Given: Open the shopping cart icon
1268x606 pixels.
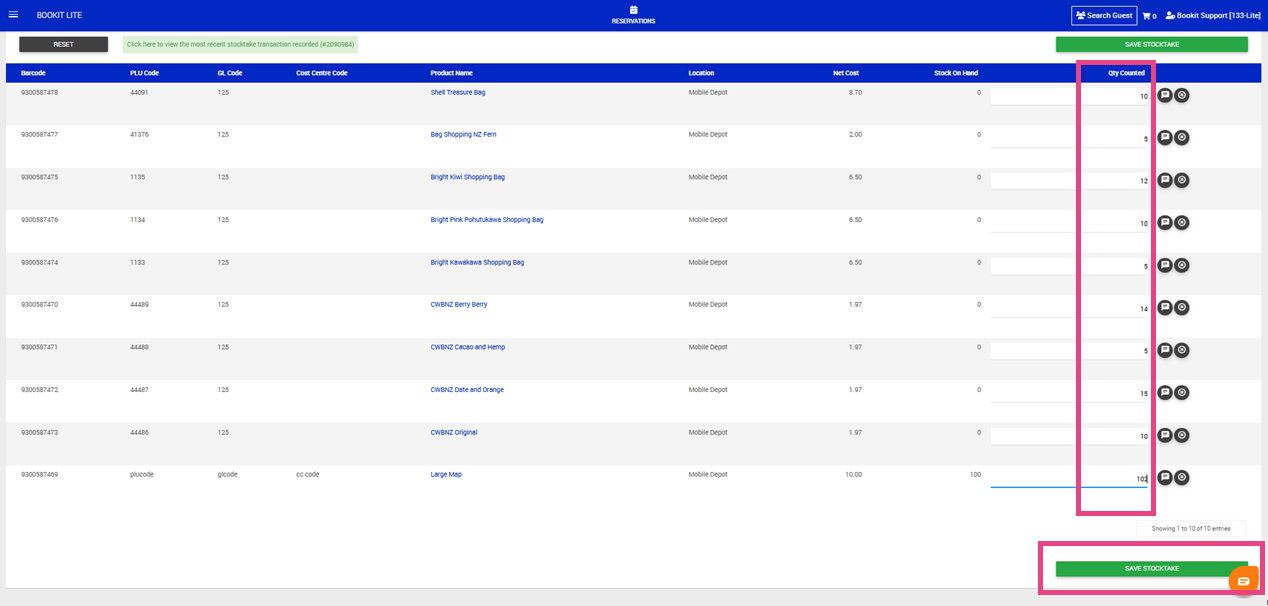Looking at the screenshot, I should coord(1149,15).
